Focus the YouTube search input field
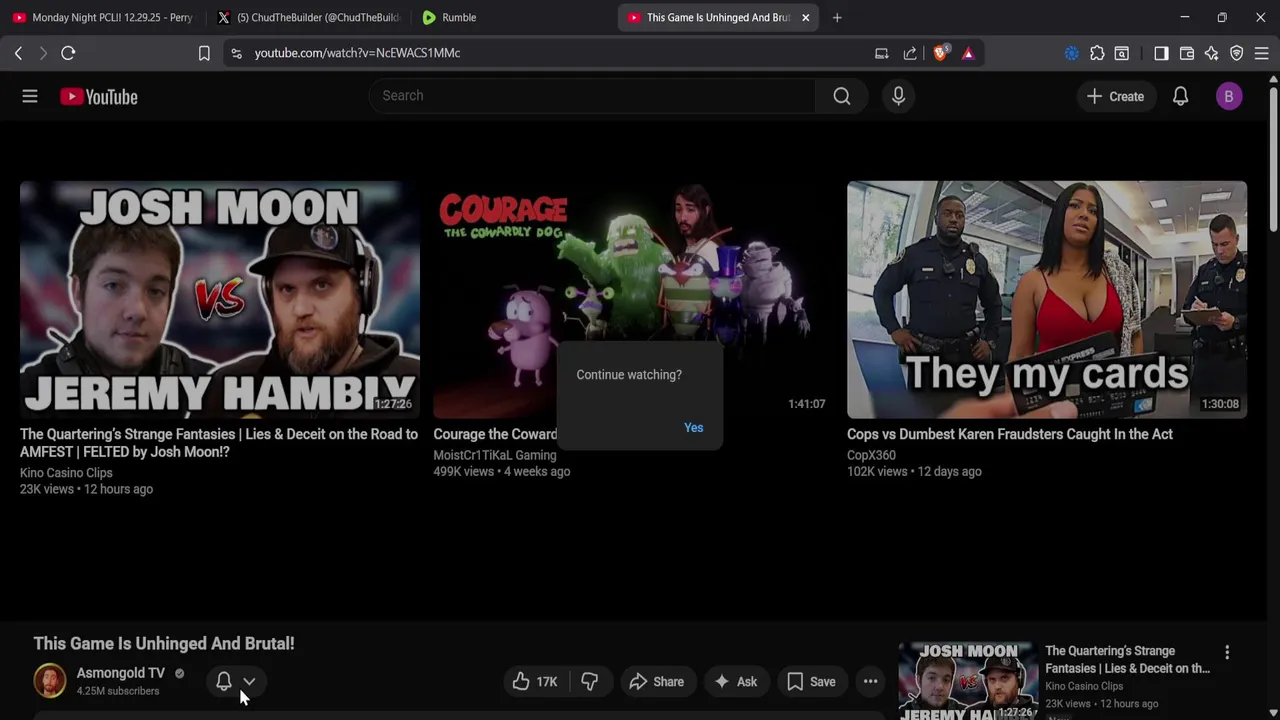1280x720 pixels. pos(592,96)
